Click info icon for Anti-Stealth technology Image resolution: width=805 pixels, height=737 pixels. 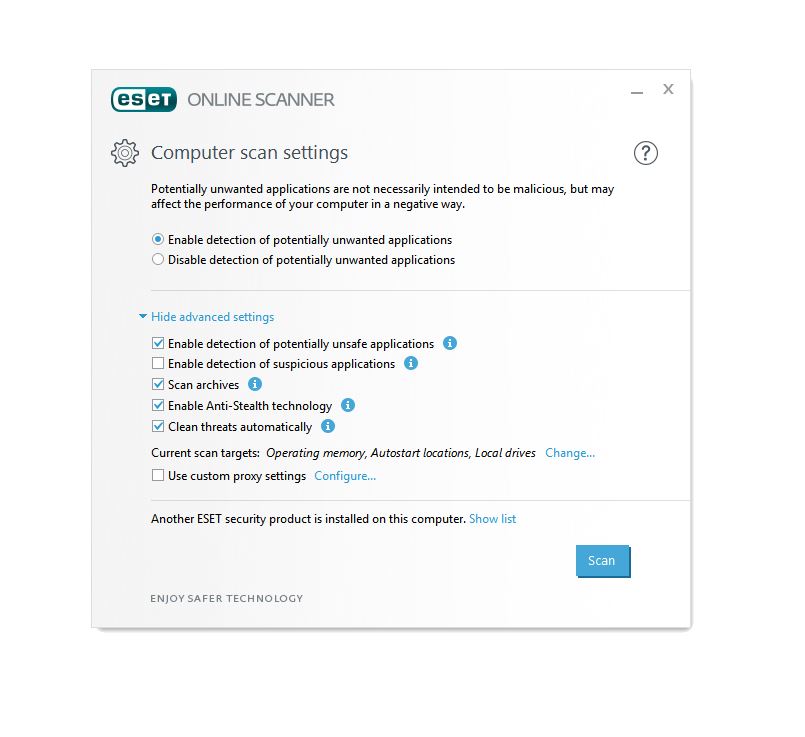348,405
